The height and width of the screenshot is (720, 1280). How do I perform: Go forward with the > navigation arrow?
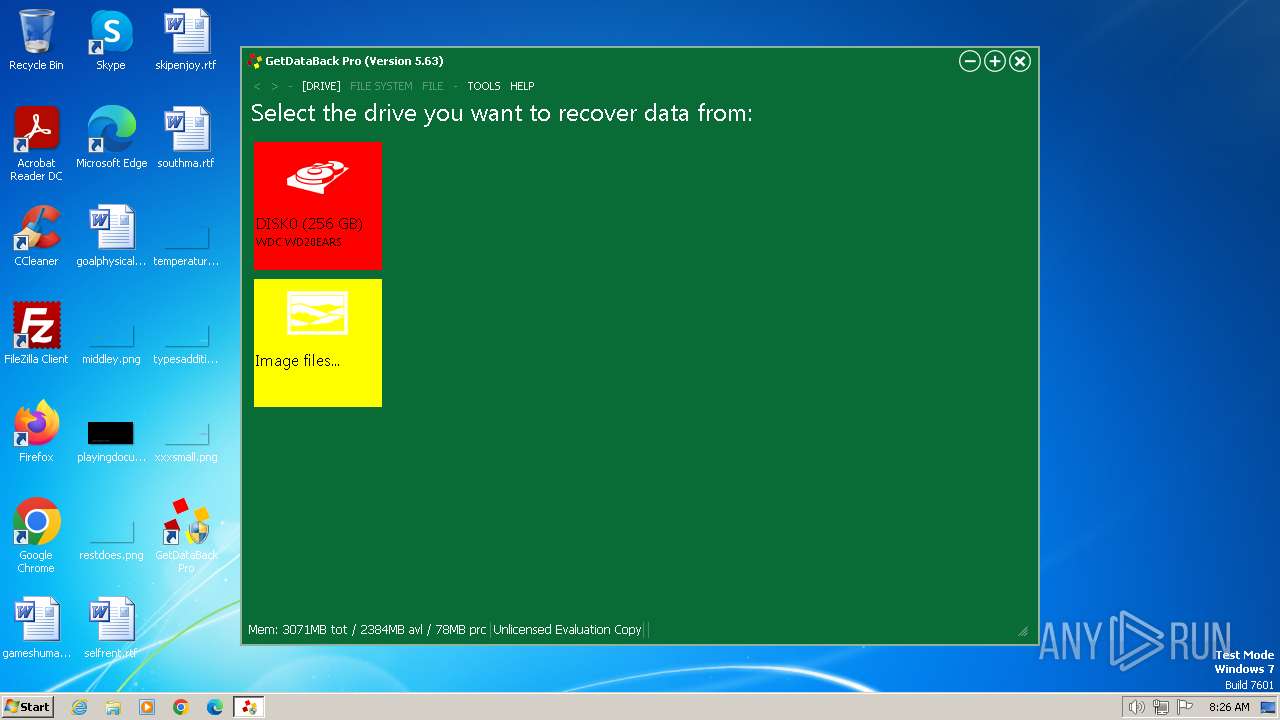coord(275,86)
